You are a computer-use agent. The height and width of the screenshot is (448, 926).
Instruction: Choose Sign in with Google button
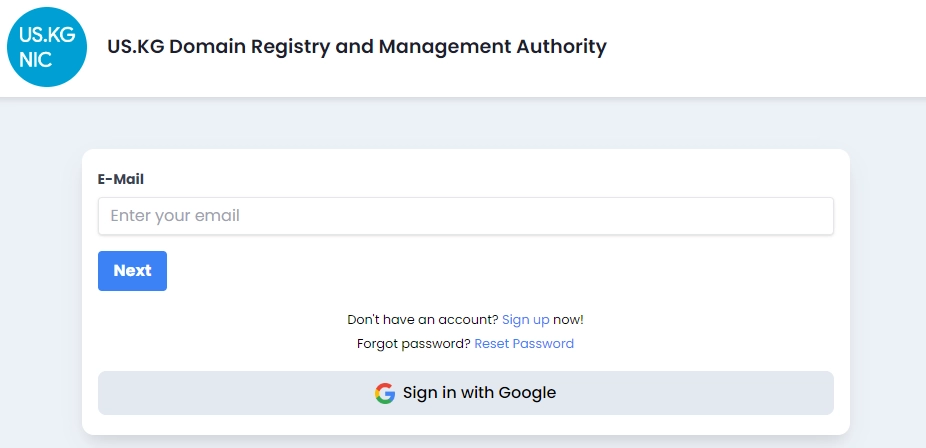point(465,393)
